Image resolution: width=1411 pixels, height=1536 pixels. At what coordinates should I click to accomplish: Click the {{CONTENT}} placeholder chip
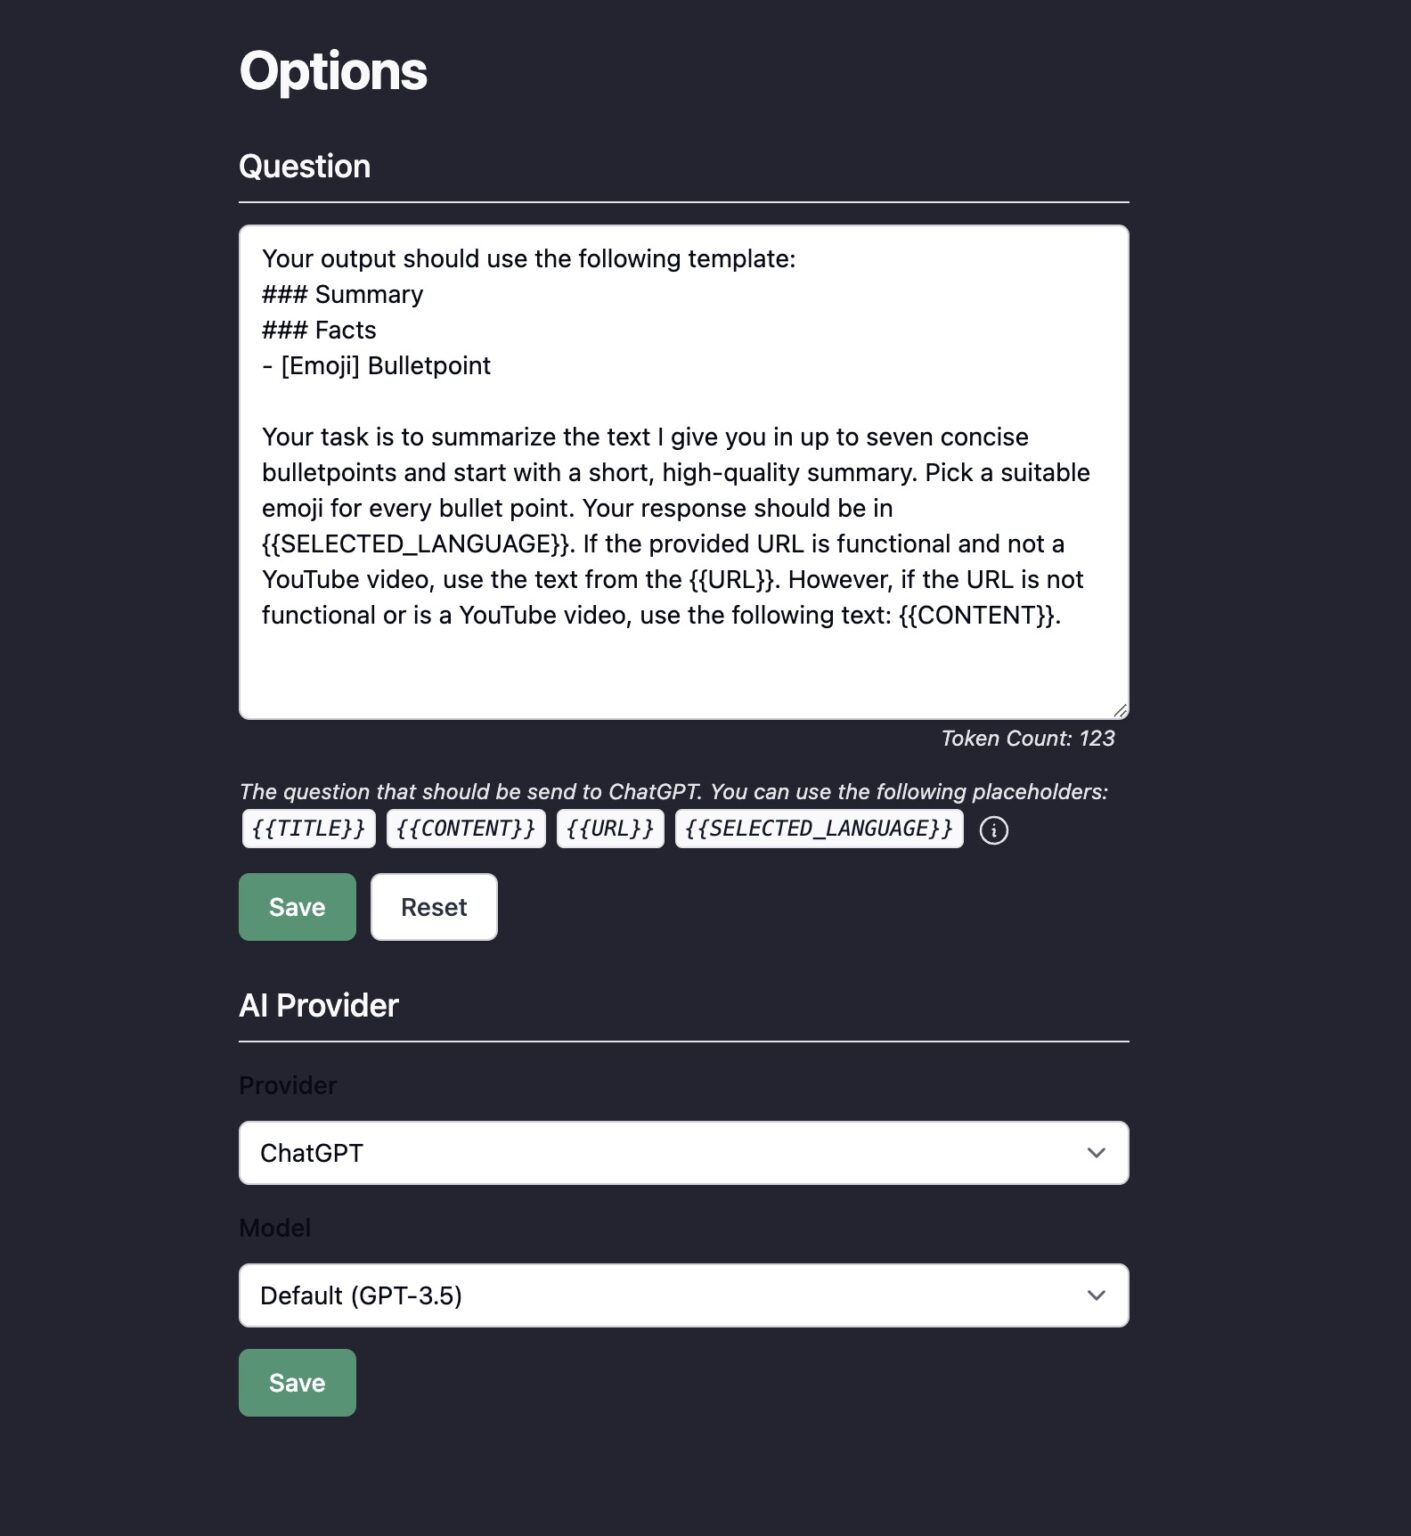pos(466,829)
